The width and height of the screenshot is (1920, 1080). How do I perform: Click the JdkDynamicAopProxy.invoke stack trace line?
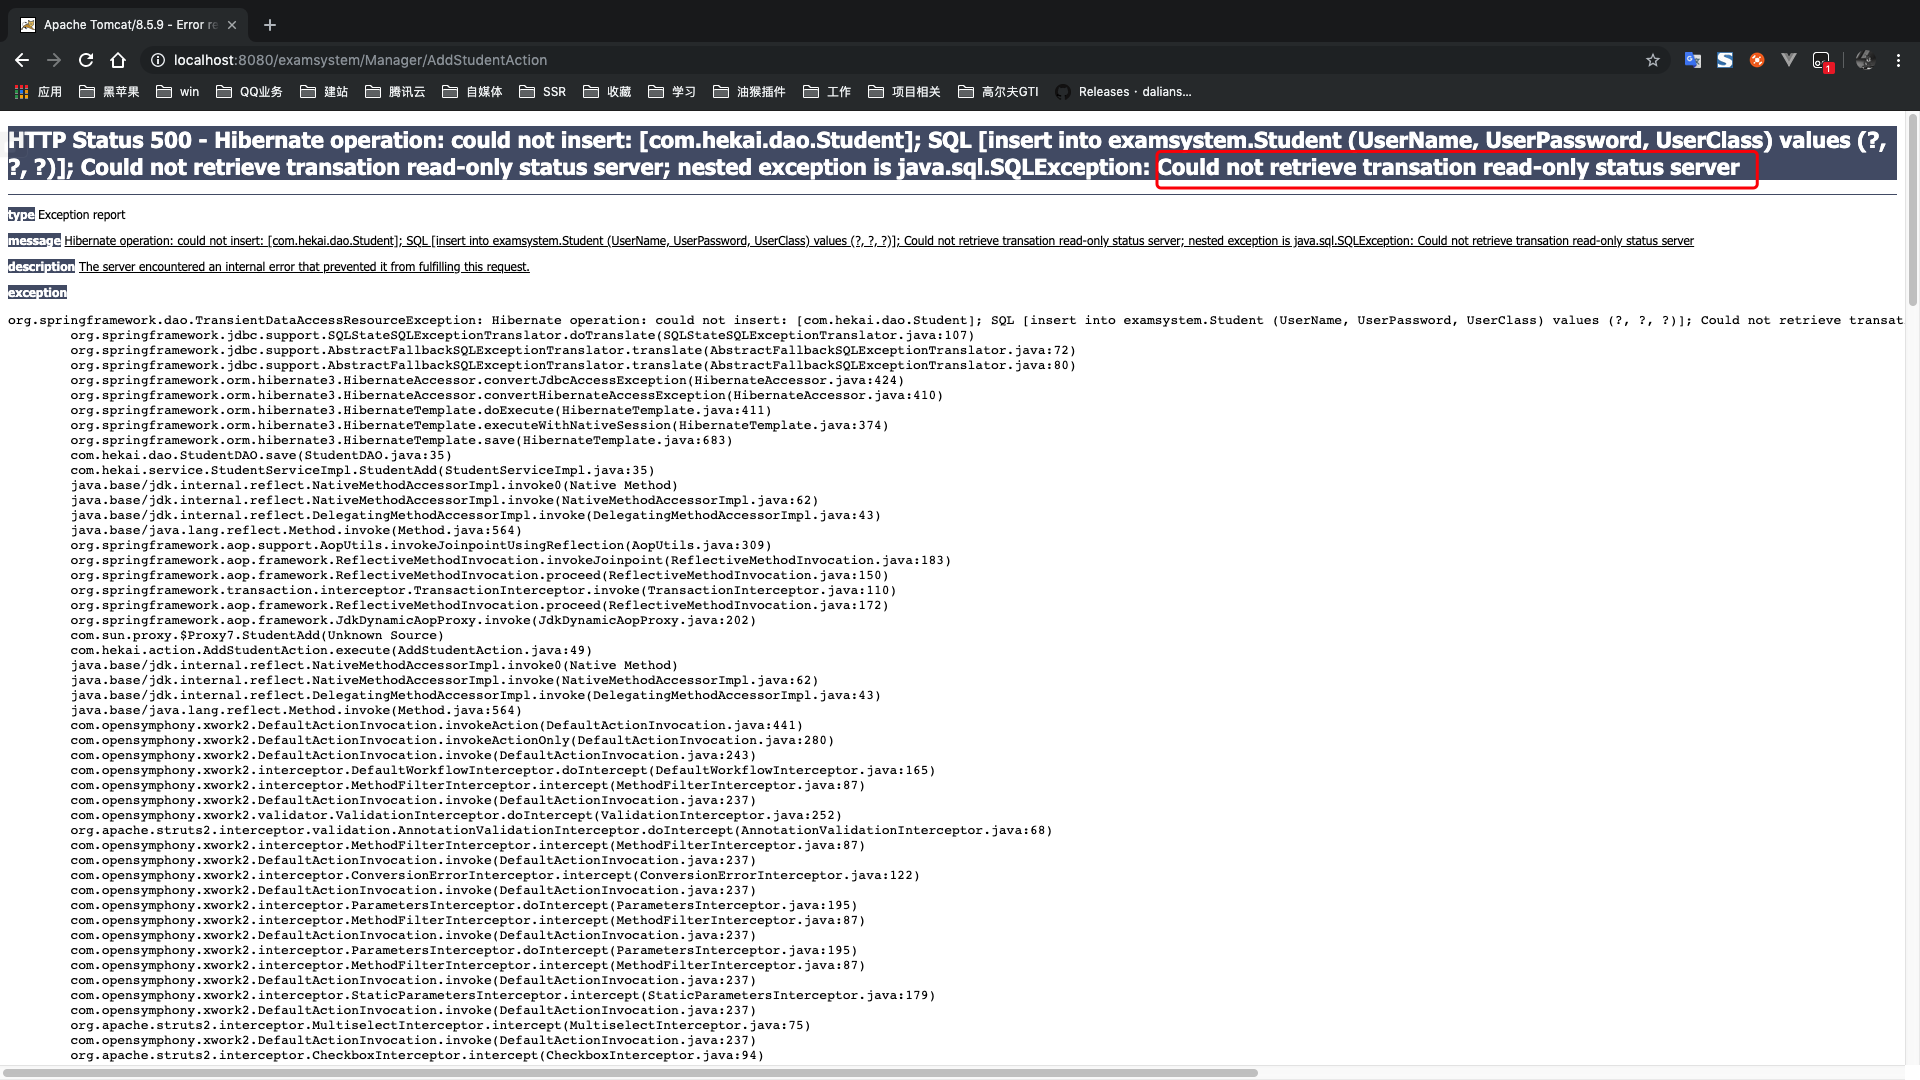pos(413,620)
